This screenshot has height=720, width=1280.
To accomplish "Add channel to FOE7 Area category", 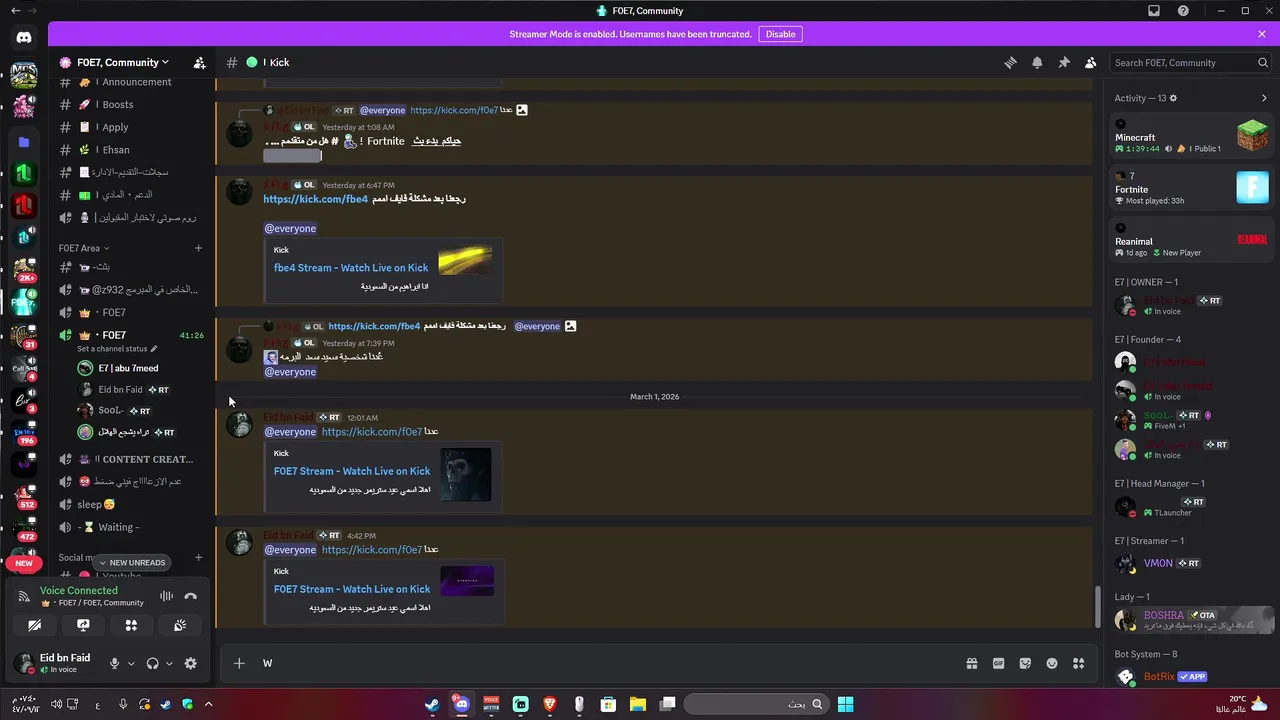I will tap(198, 248).
